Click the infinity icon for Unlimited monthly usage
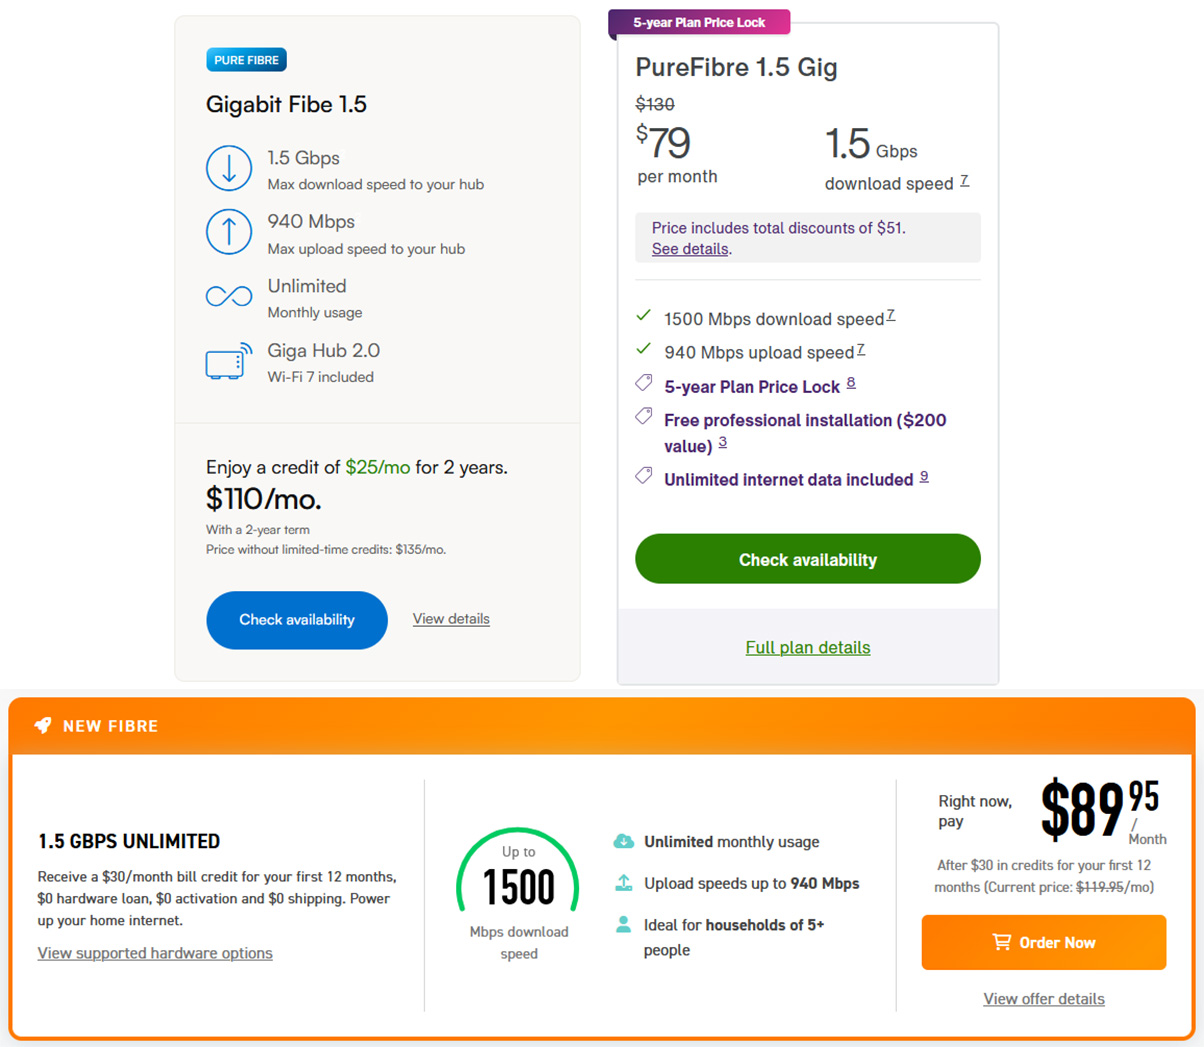The height and width of the screenshot is (1047, 1204). 229,296
